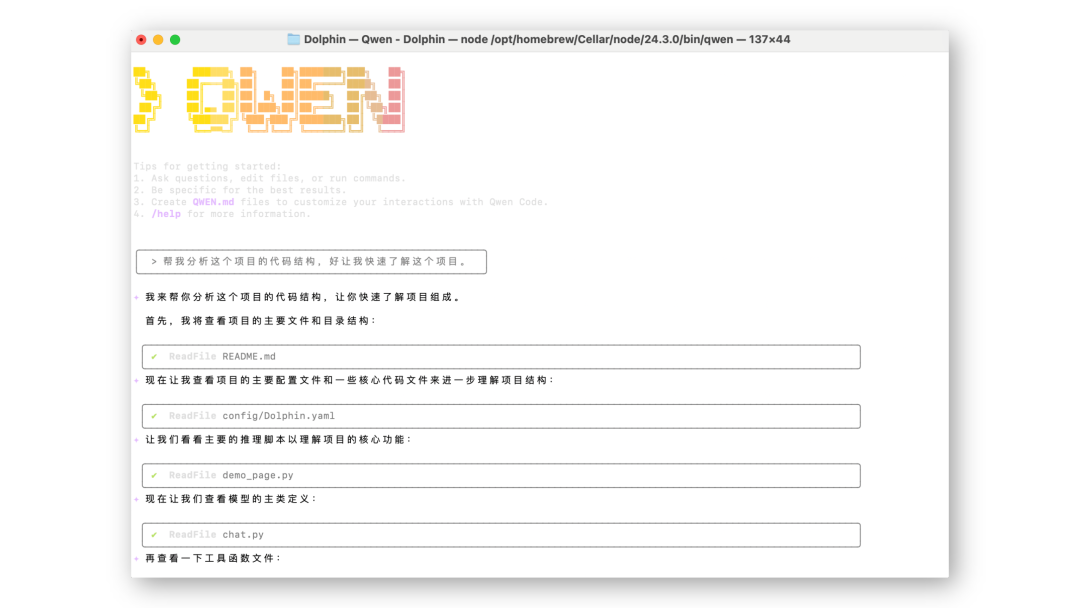Click the folder icon in the title bar
Image resolution: width=1080 pixels, height=608 pixels.
293,39
